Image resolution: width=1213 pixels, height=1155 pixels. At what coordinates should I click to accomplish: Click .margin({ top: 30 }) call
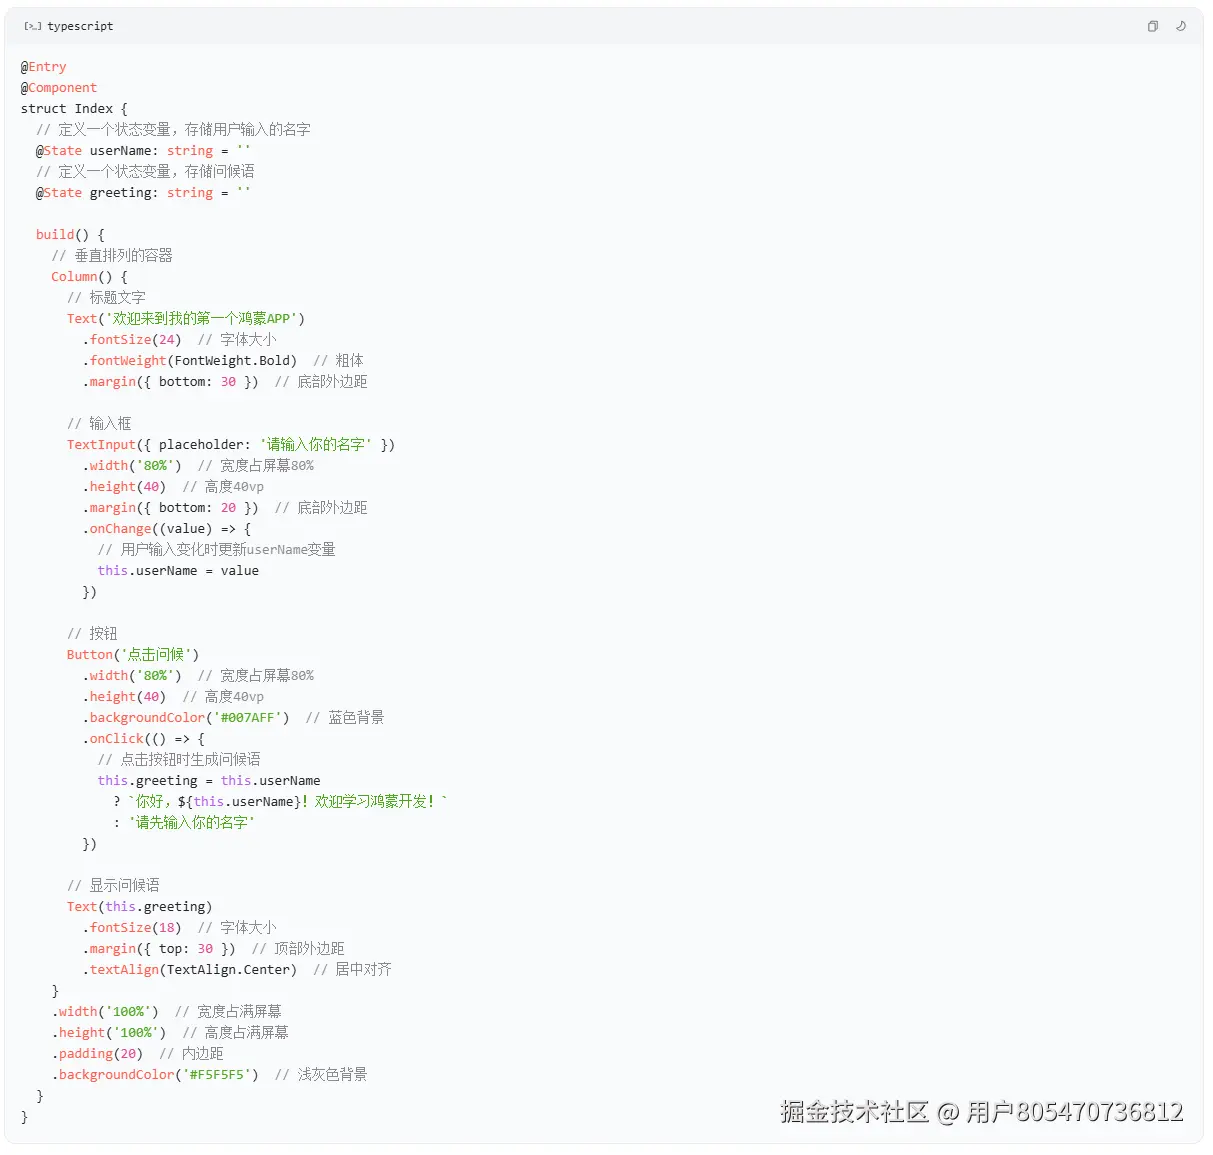coord(159,949)
